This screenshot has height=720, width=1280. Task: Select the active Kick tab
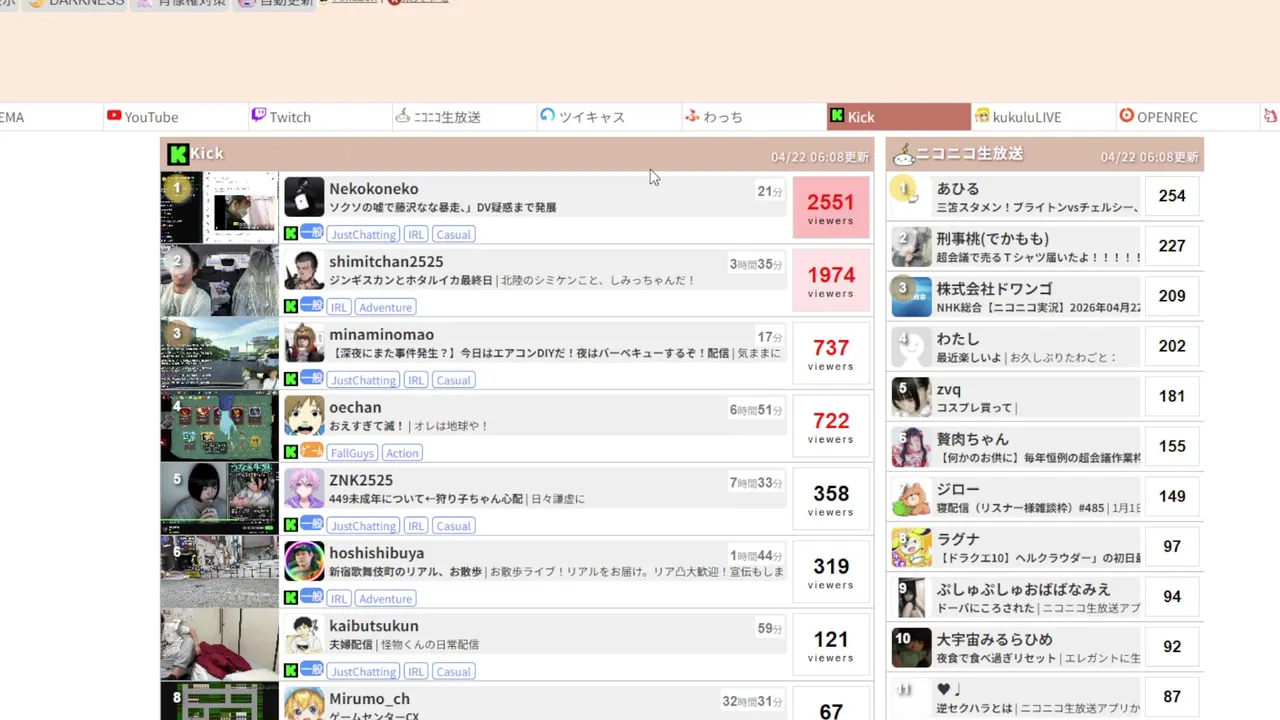[898, 117]
